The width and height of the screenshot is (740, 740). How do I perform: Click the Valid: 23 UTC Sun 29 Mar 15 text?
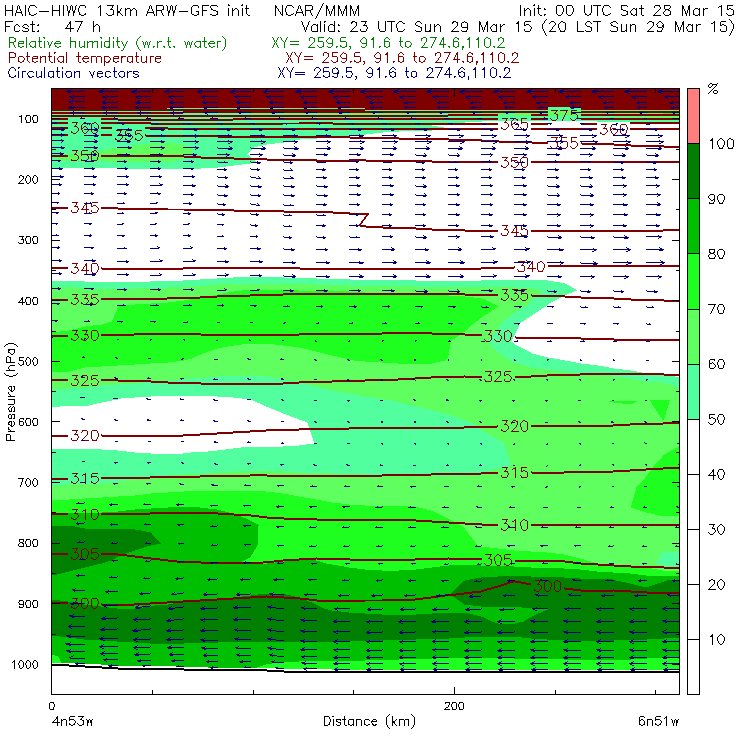[418, 26]
